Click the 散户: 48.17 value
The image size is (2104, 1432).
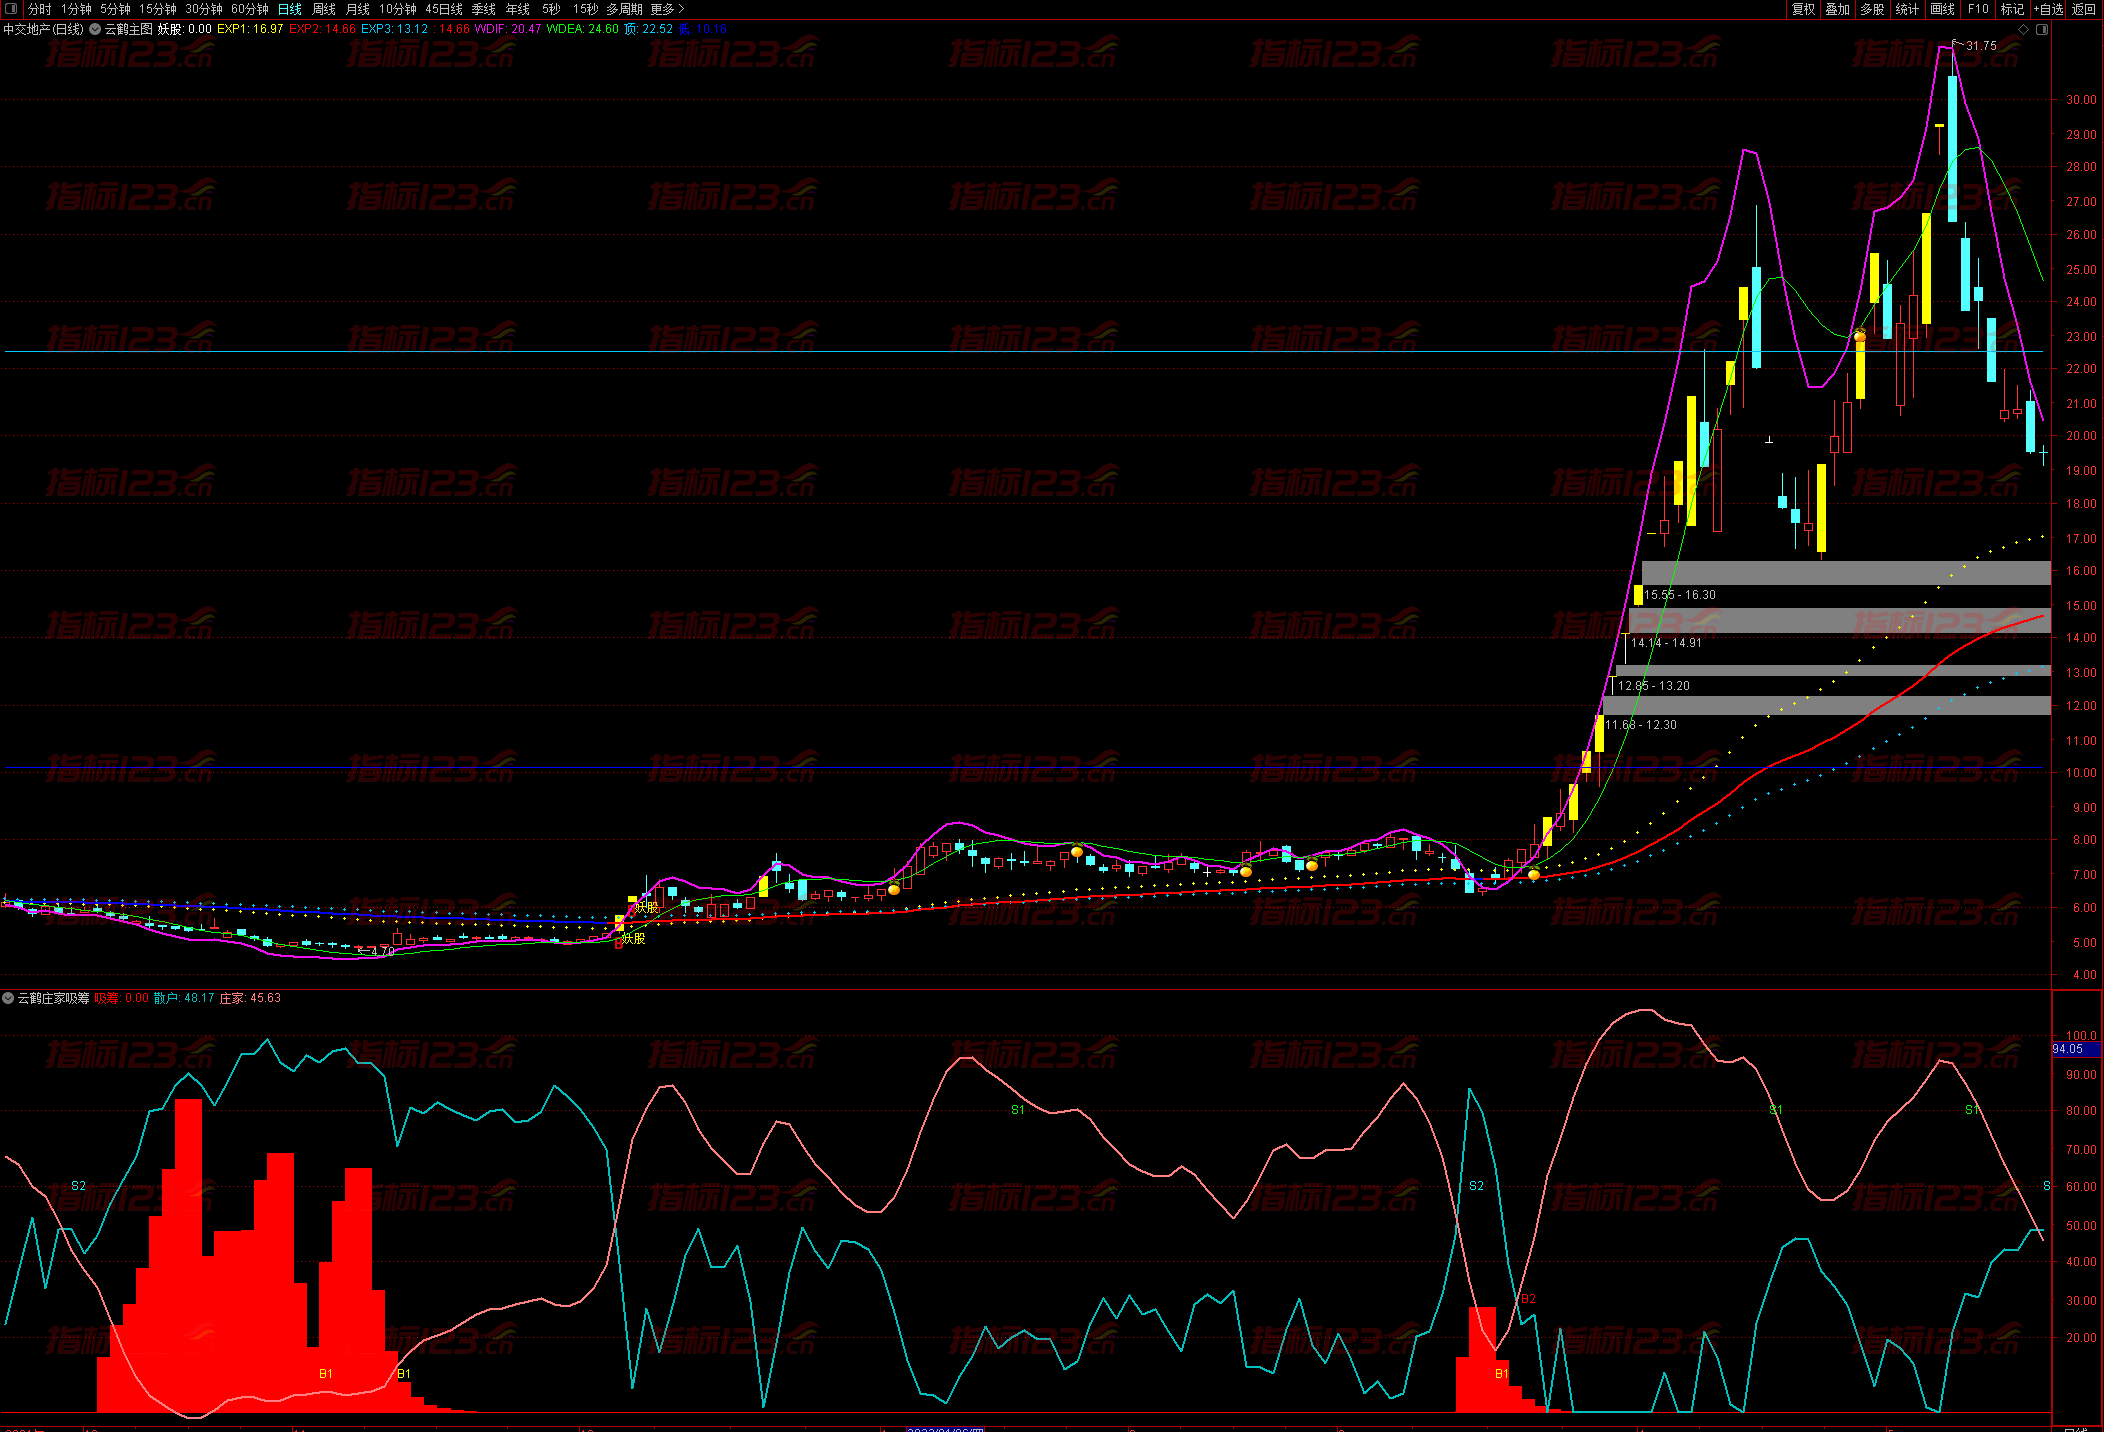pos(184,998)
